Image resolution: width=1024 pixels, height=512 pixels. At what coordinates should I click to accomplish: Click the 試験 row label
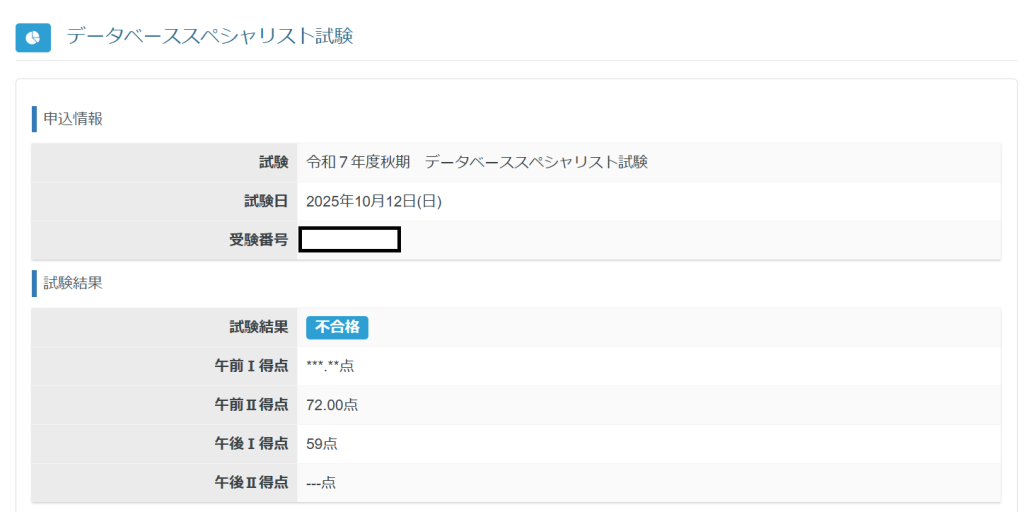pyautogui.click(x=273, y=162)
